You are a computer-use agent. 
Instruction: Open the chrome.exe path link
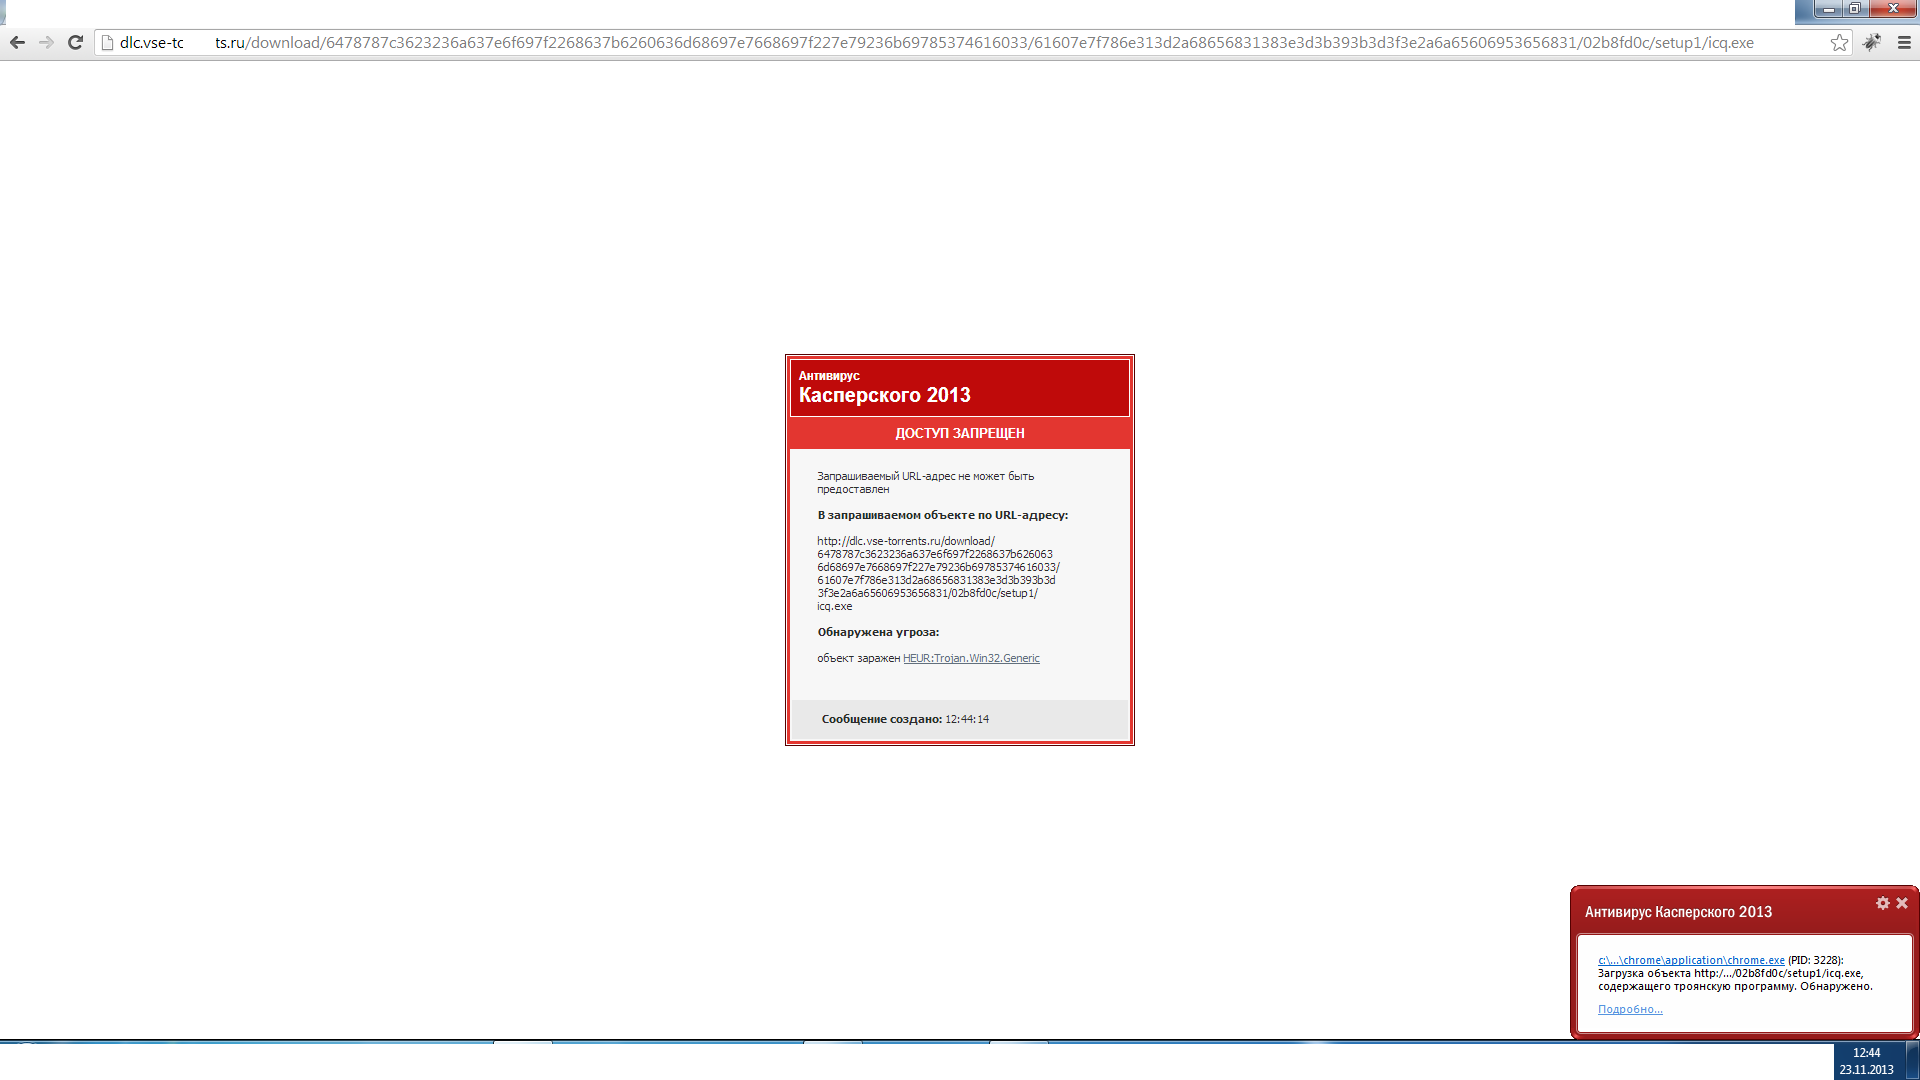[1691, 960]
